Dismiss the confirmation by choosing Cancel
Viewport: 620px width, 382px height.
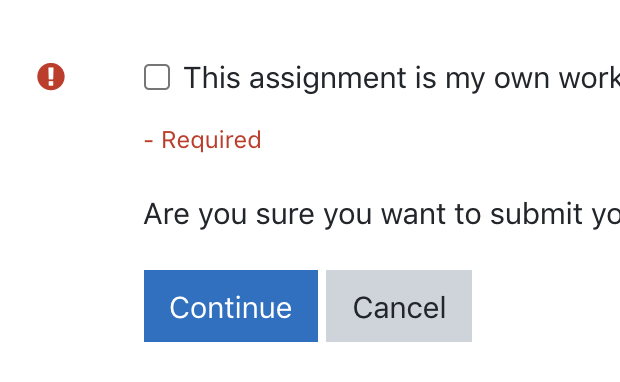(399, 306)
